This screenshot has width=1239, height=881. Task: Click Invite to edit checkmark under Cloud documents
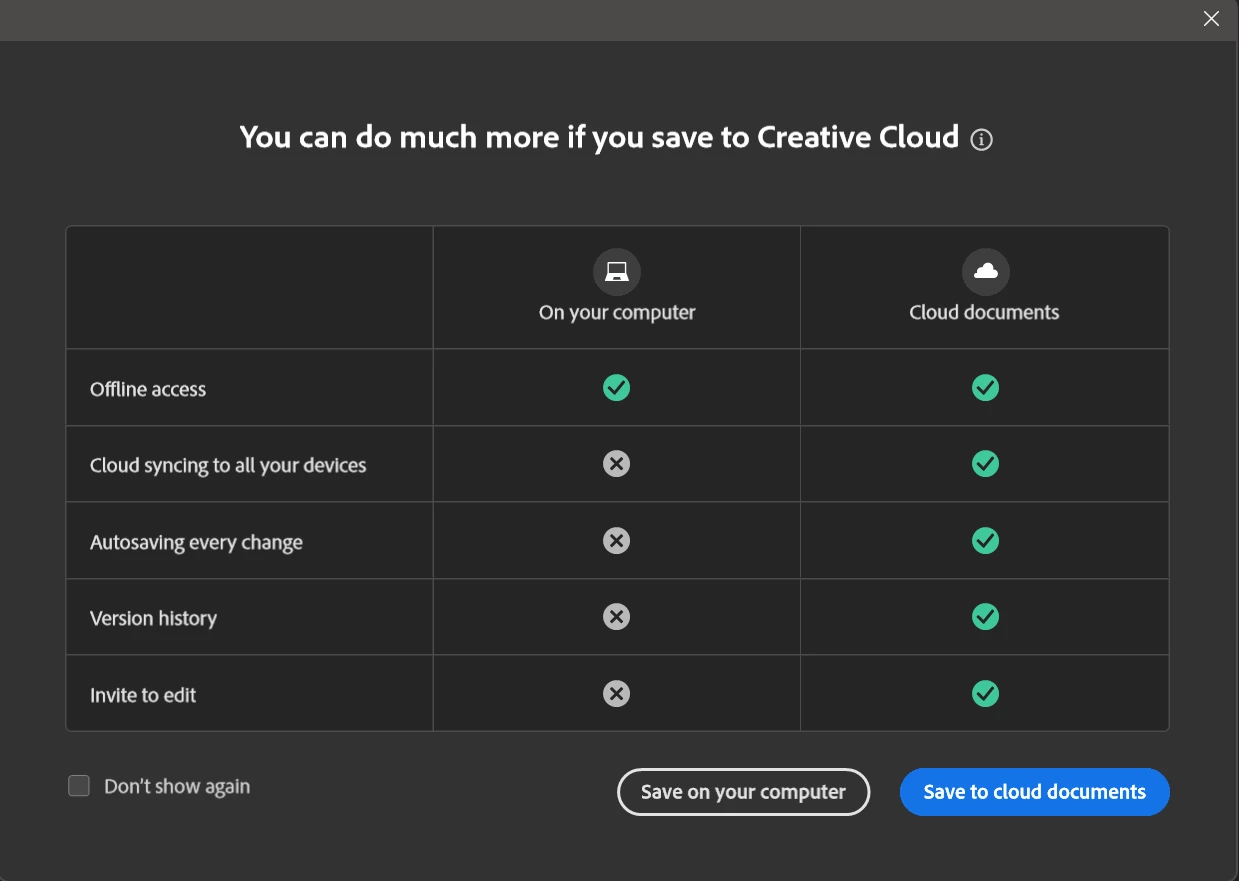986,694
